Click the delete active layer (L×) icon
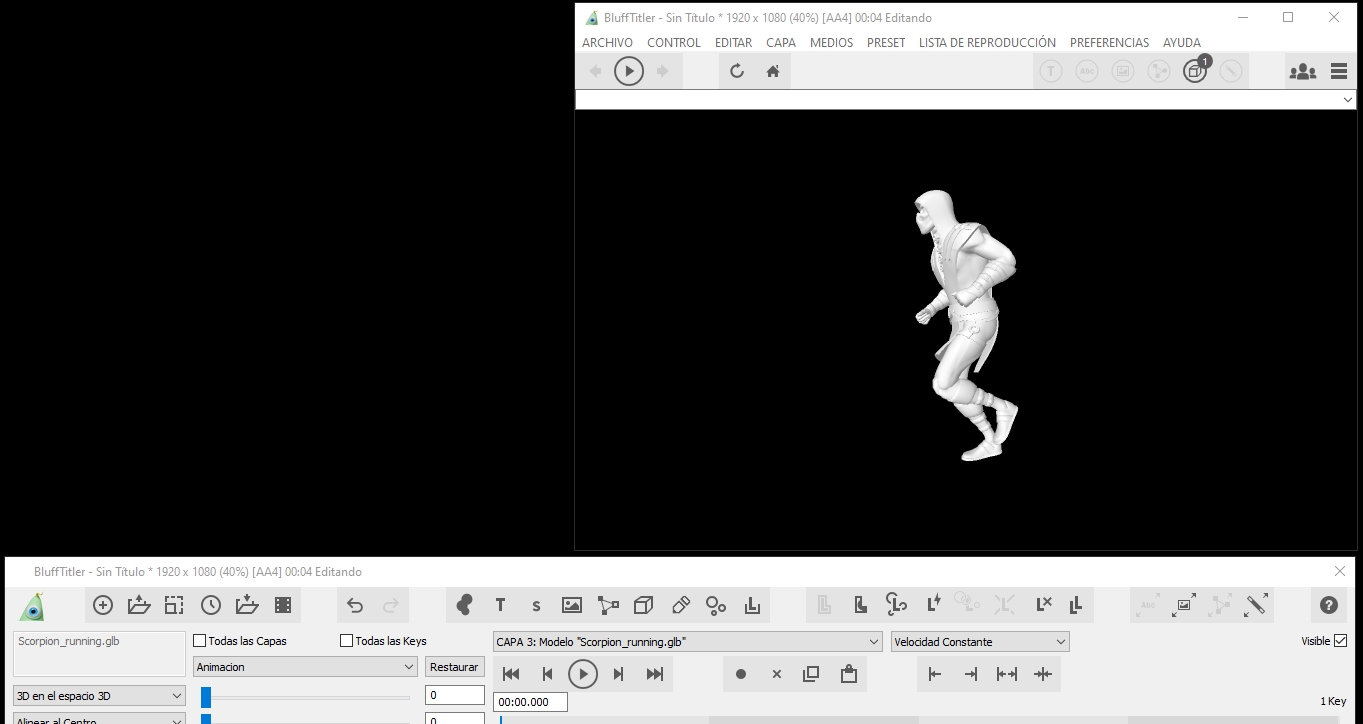The width and height of the screenshot is (1363, 724). (1043, 604)
